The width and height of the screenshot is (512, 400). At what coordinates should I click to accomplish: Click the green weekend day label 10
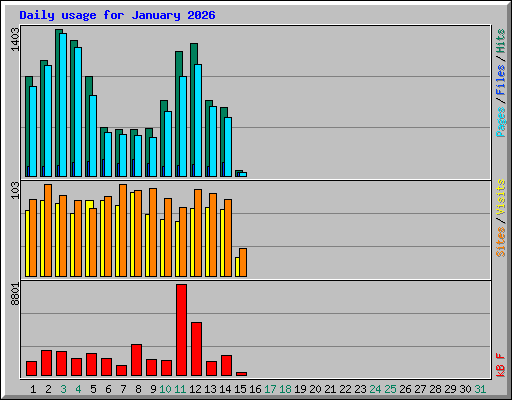(x=165, y=389)
